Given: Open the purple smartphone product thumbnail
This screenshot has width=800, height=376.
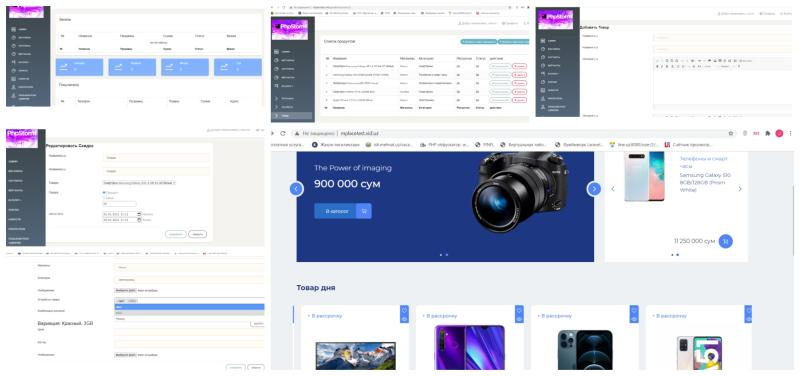Looking at the screenshot, I should (x=469, y=348).
